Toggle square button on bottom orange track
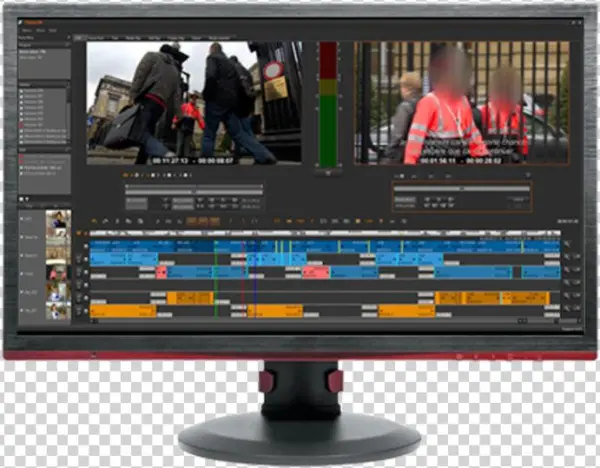Viewport: 600px width, 468px height. pyautogui.click(x=86, y=311)
